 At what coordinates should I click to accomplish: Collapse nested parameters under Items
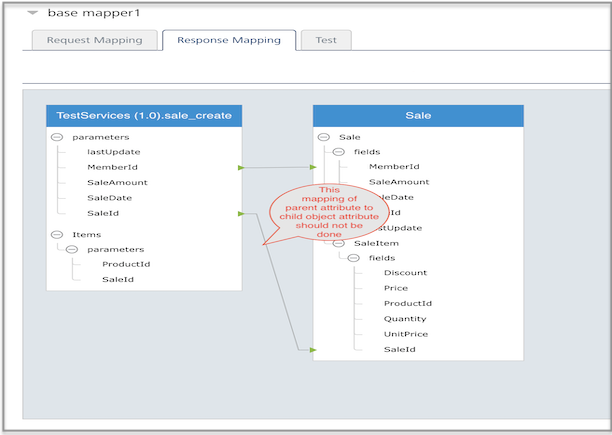(x=72, y=249)
